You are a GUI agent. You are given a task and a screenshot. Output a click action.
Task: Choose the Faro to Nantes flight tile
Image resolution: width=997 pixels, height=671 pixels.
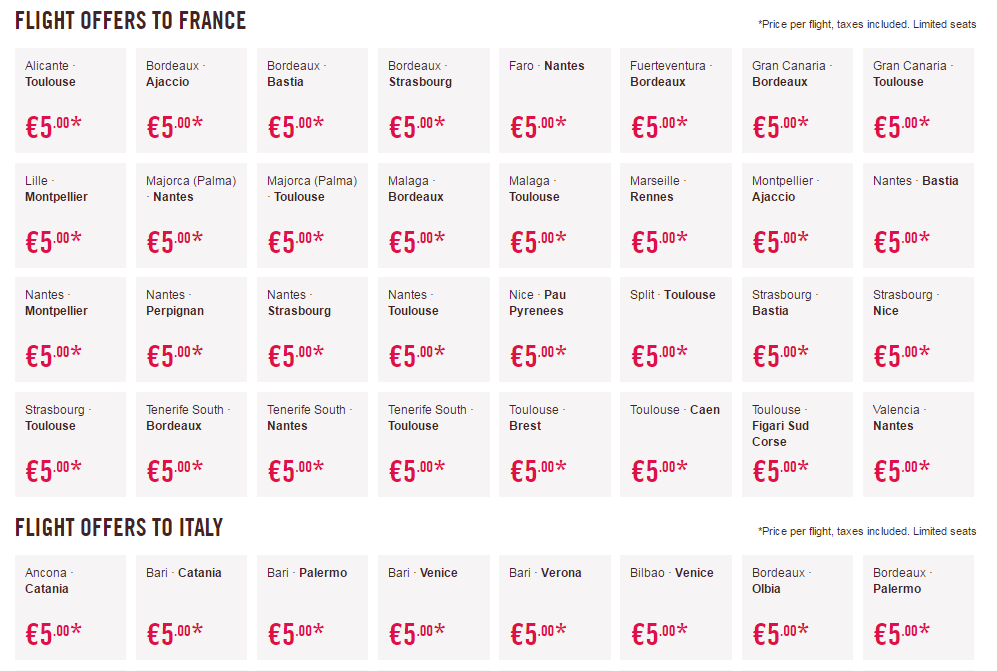point(554,100)
